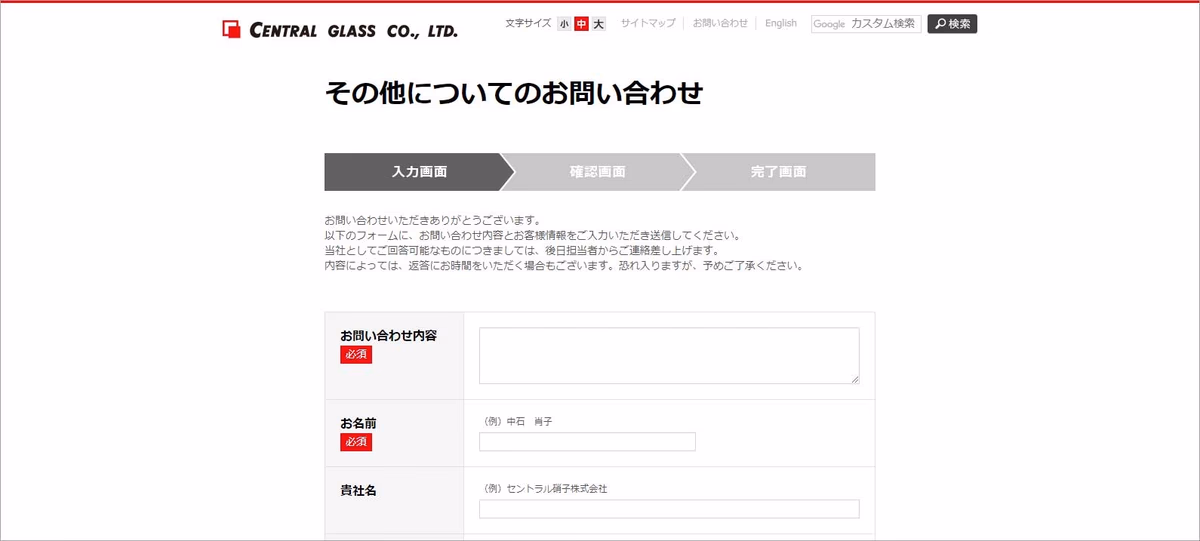
Task: Click the お問い合わせ内容 field label
Action: pyautogui.click(x=388, y=335)
